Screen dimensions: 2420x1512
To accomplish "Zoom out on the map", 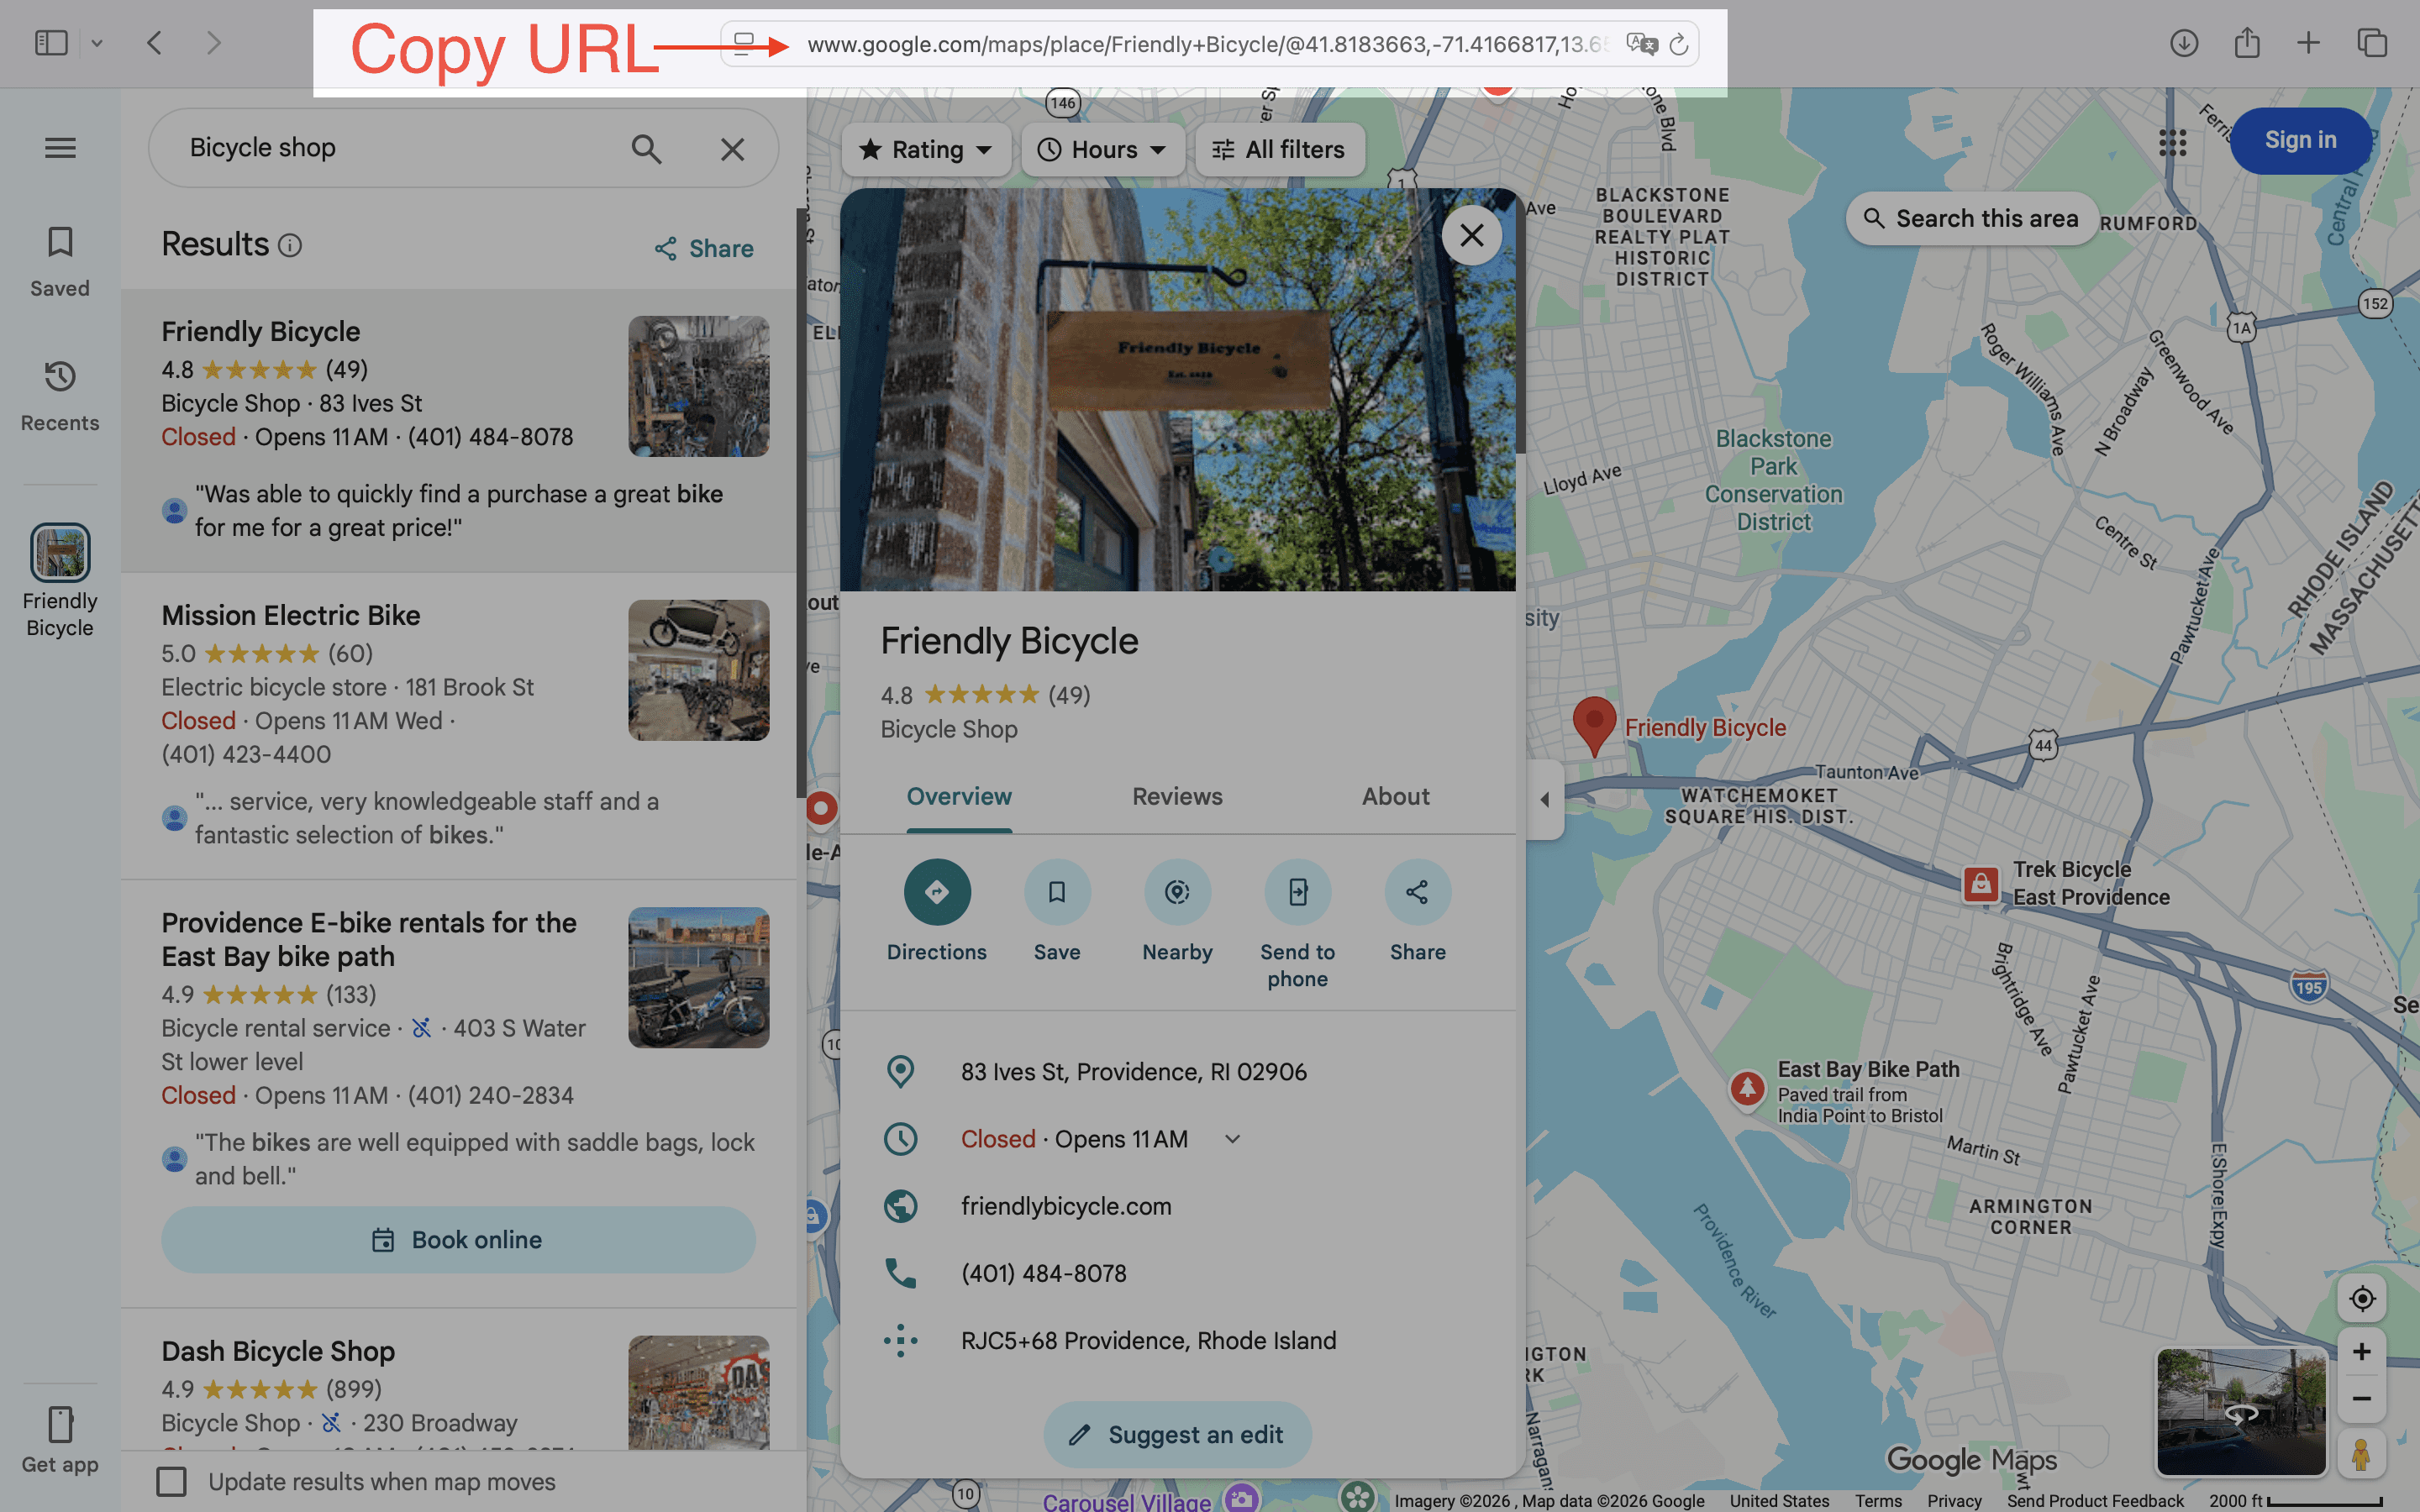I will coord(2362,1398).
